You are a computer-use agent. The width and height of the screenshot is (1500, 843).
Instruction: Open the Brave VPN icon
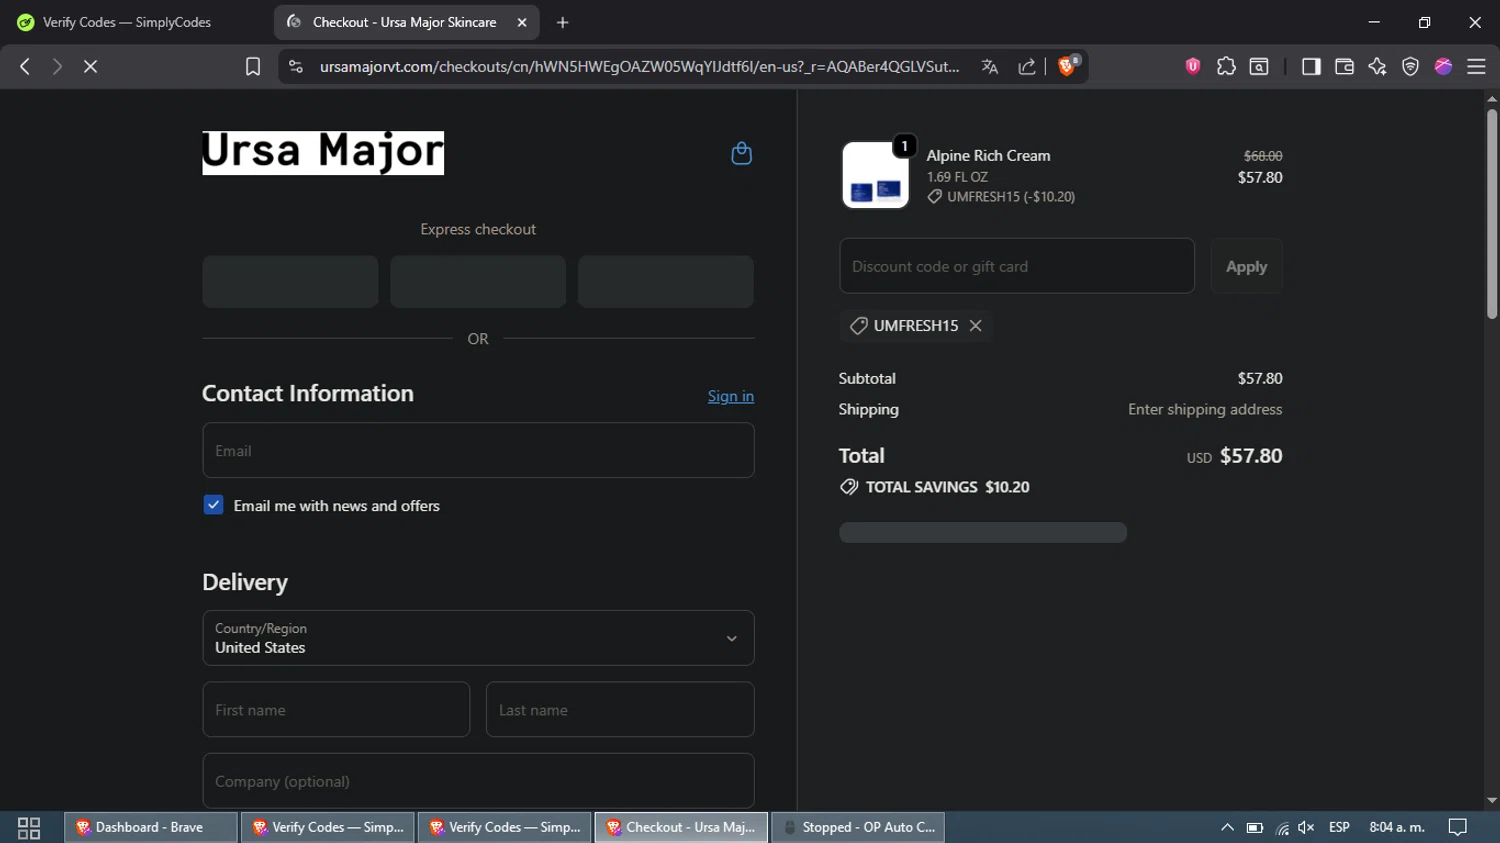point(1410,66)
